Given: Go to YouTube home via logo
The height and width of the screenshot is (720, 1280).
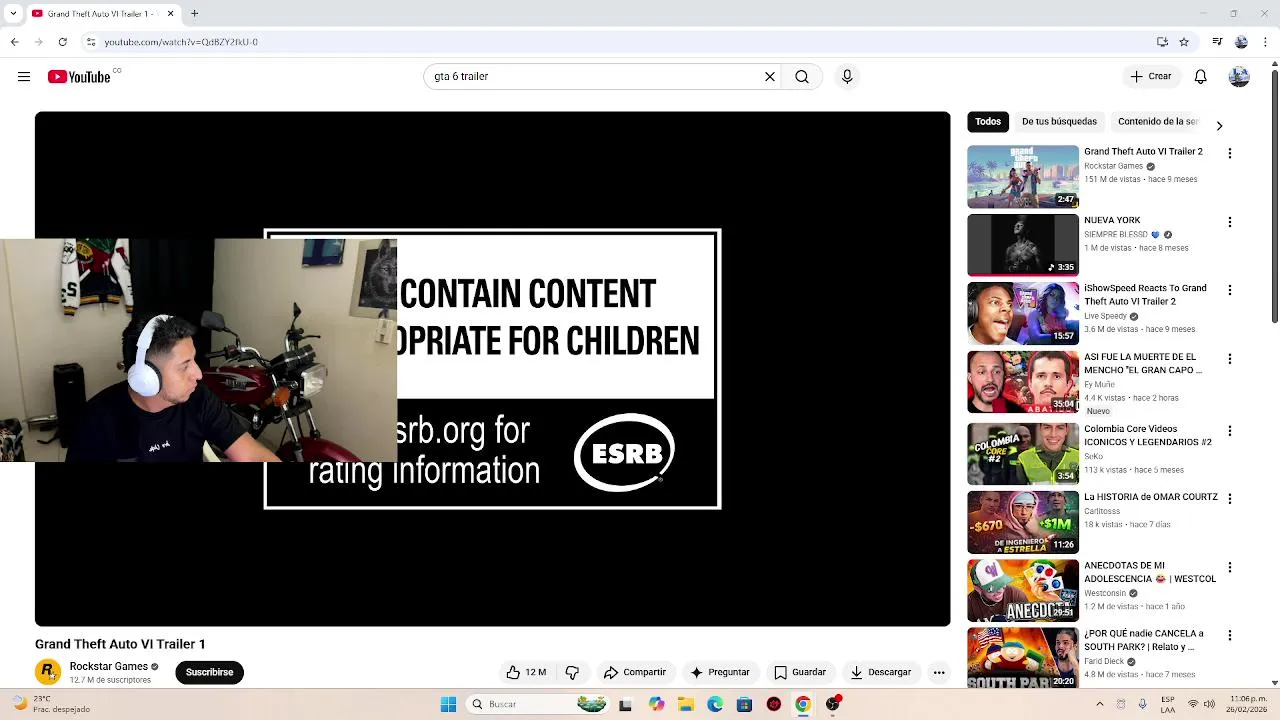Looking at the screenshot, I should tap(79, 77).
